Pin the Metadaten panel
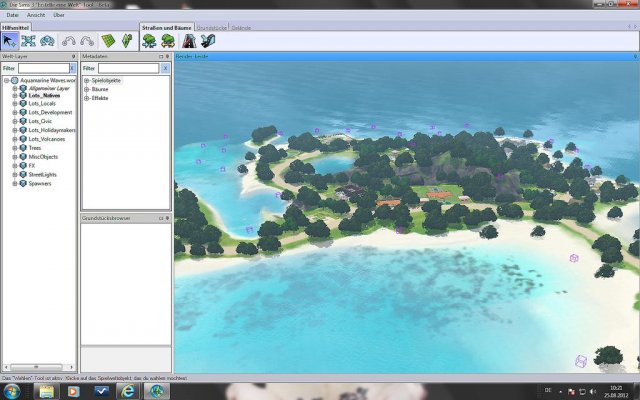This screenshot has width=640, height=400. [x=167, y=56]
